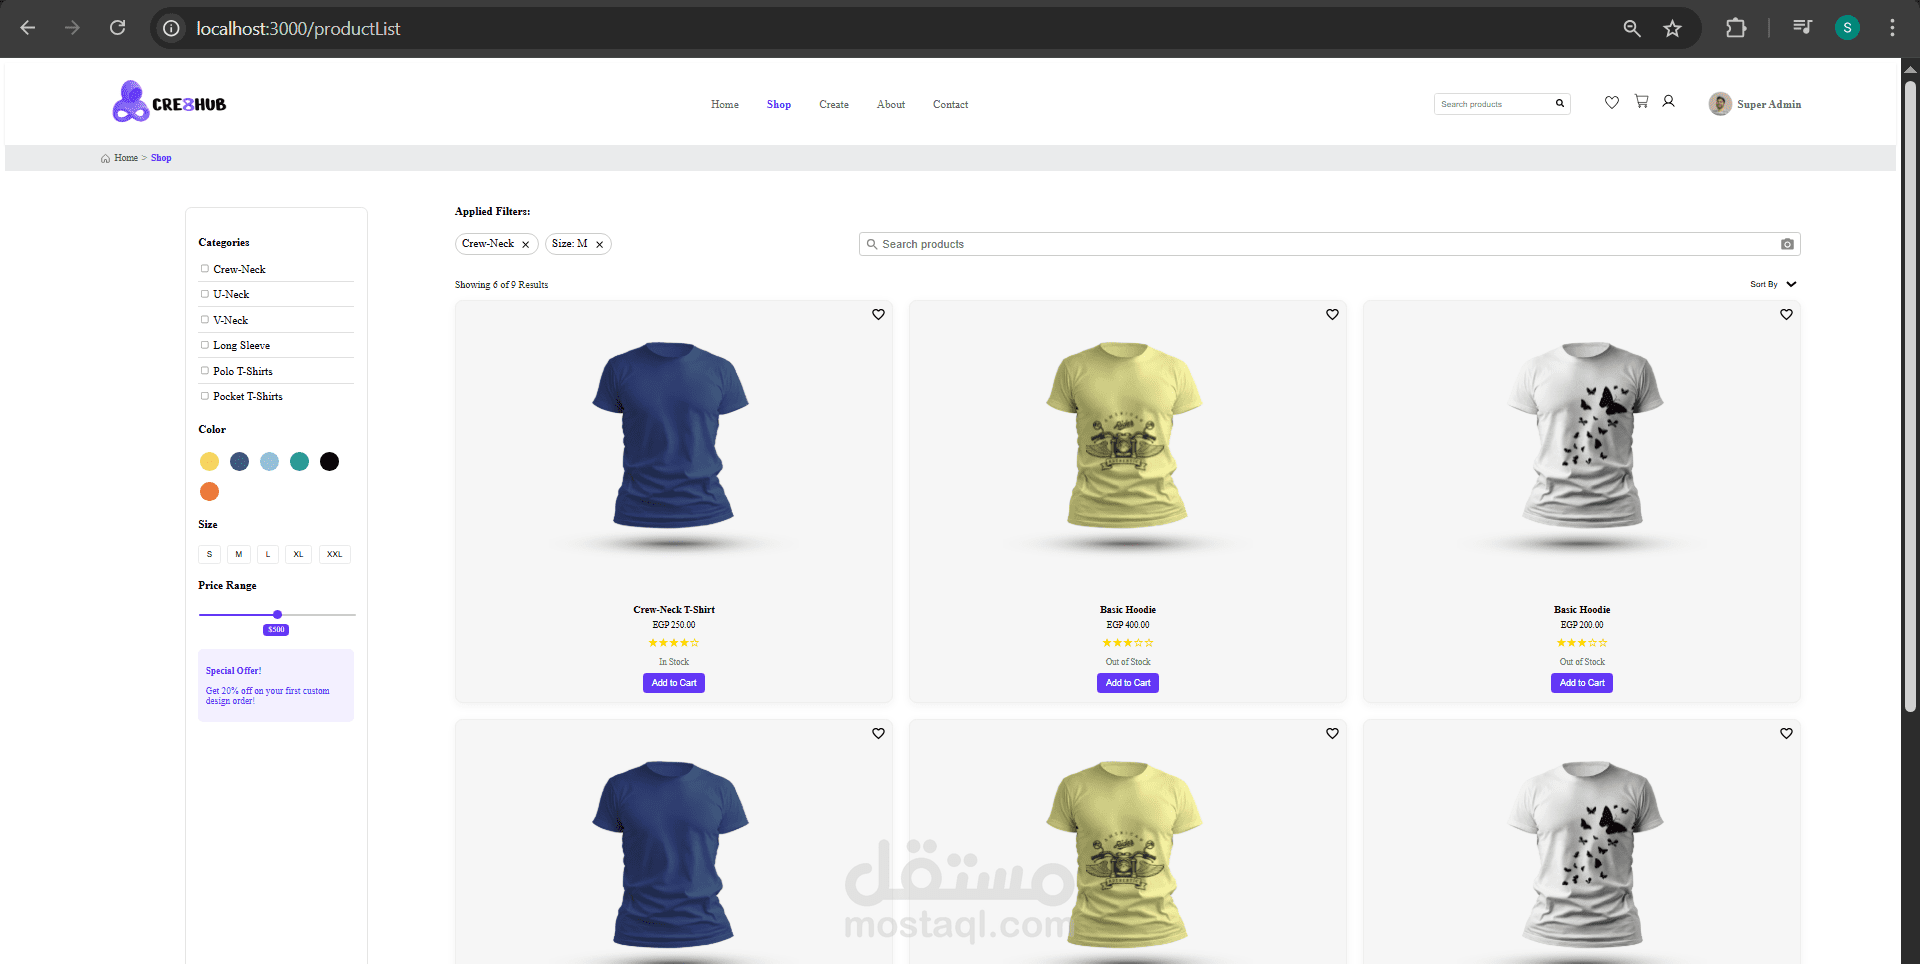The image size is (1920, 964).
Task: Click the browser address bar URL
Action: click(x=298, y=29)
